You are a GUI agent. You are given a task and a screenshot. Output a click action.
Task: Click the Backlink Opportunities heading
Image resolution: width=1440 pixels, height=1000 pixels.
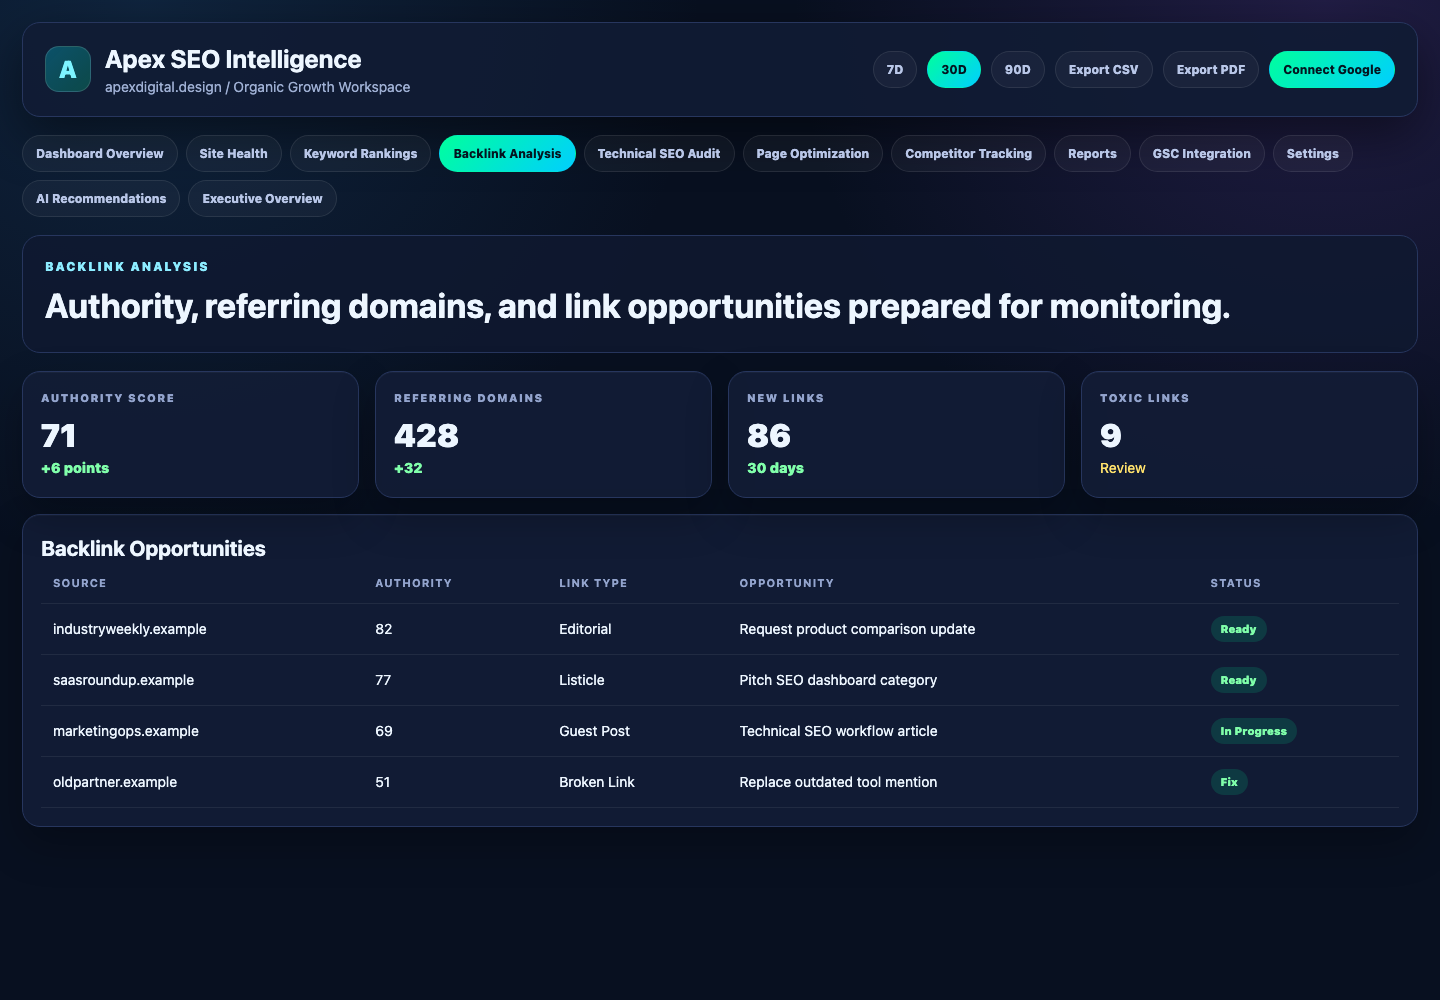tap(153, 549)
